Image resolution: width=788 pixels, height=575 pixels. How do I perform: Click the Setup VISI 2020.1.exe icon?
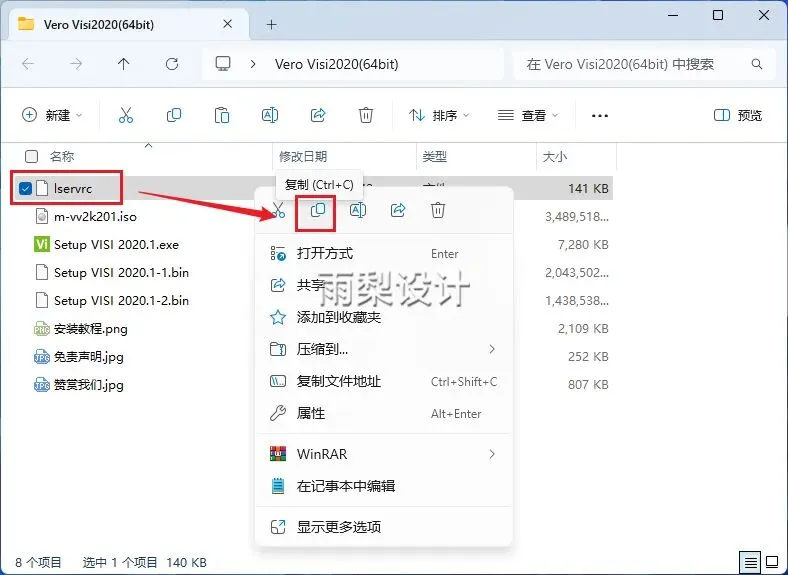tap(41, 244)
